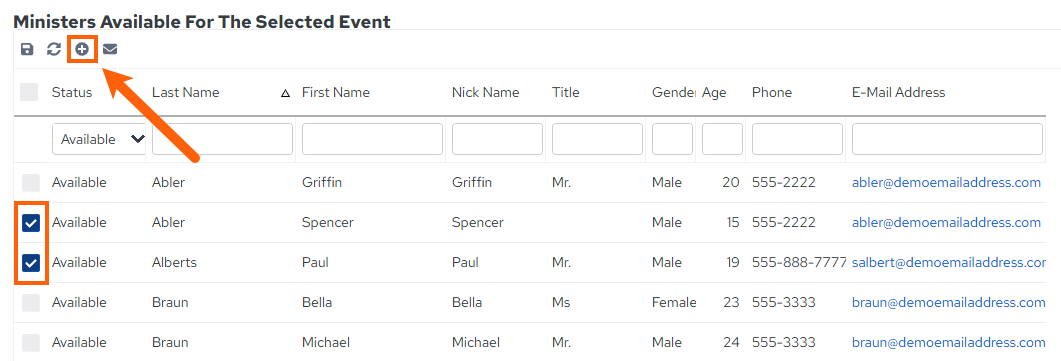Open the Status filter dropdown
Image resolution: width=1061 pixels, height=361 pixels.
tap(99, 139)
